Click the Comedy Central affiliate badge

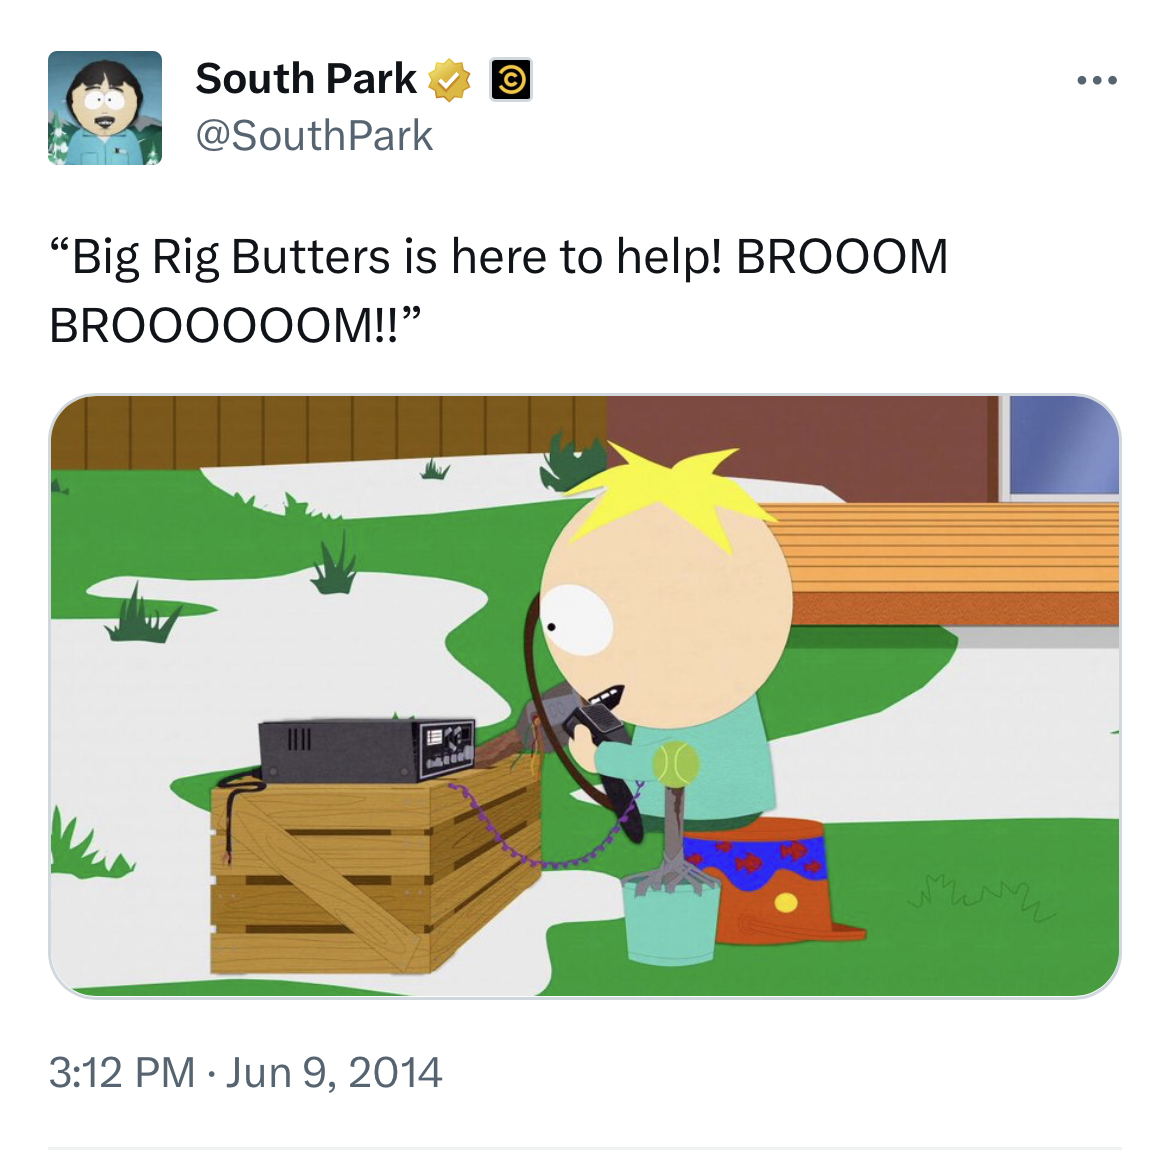coord(510,79)
